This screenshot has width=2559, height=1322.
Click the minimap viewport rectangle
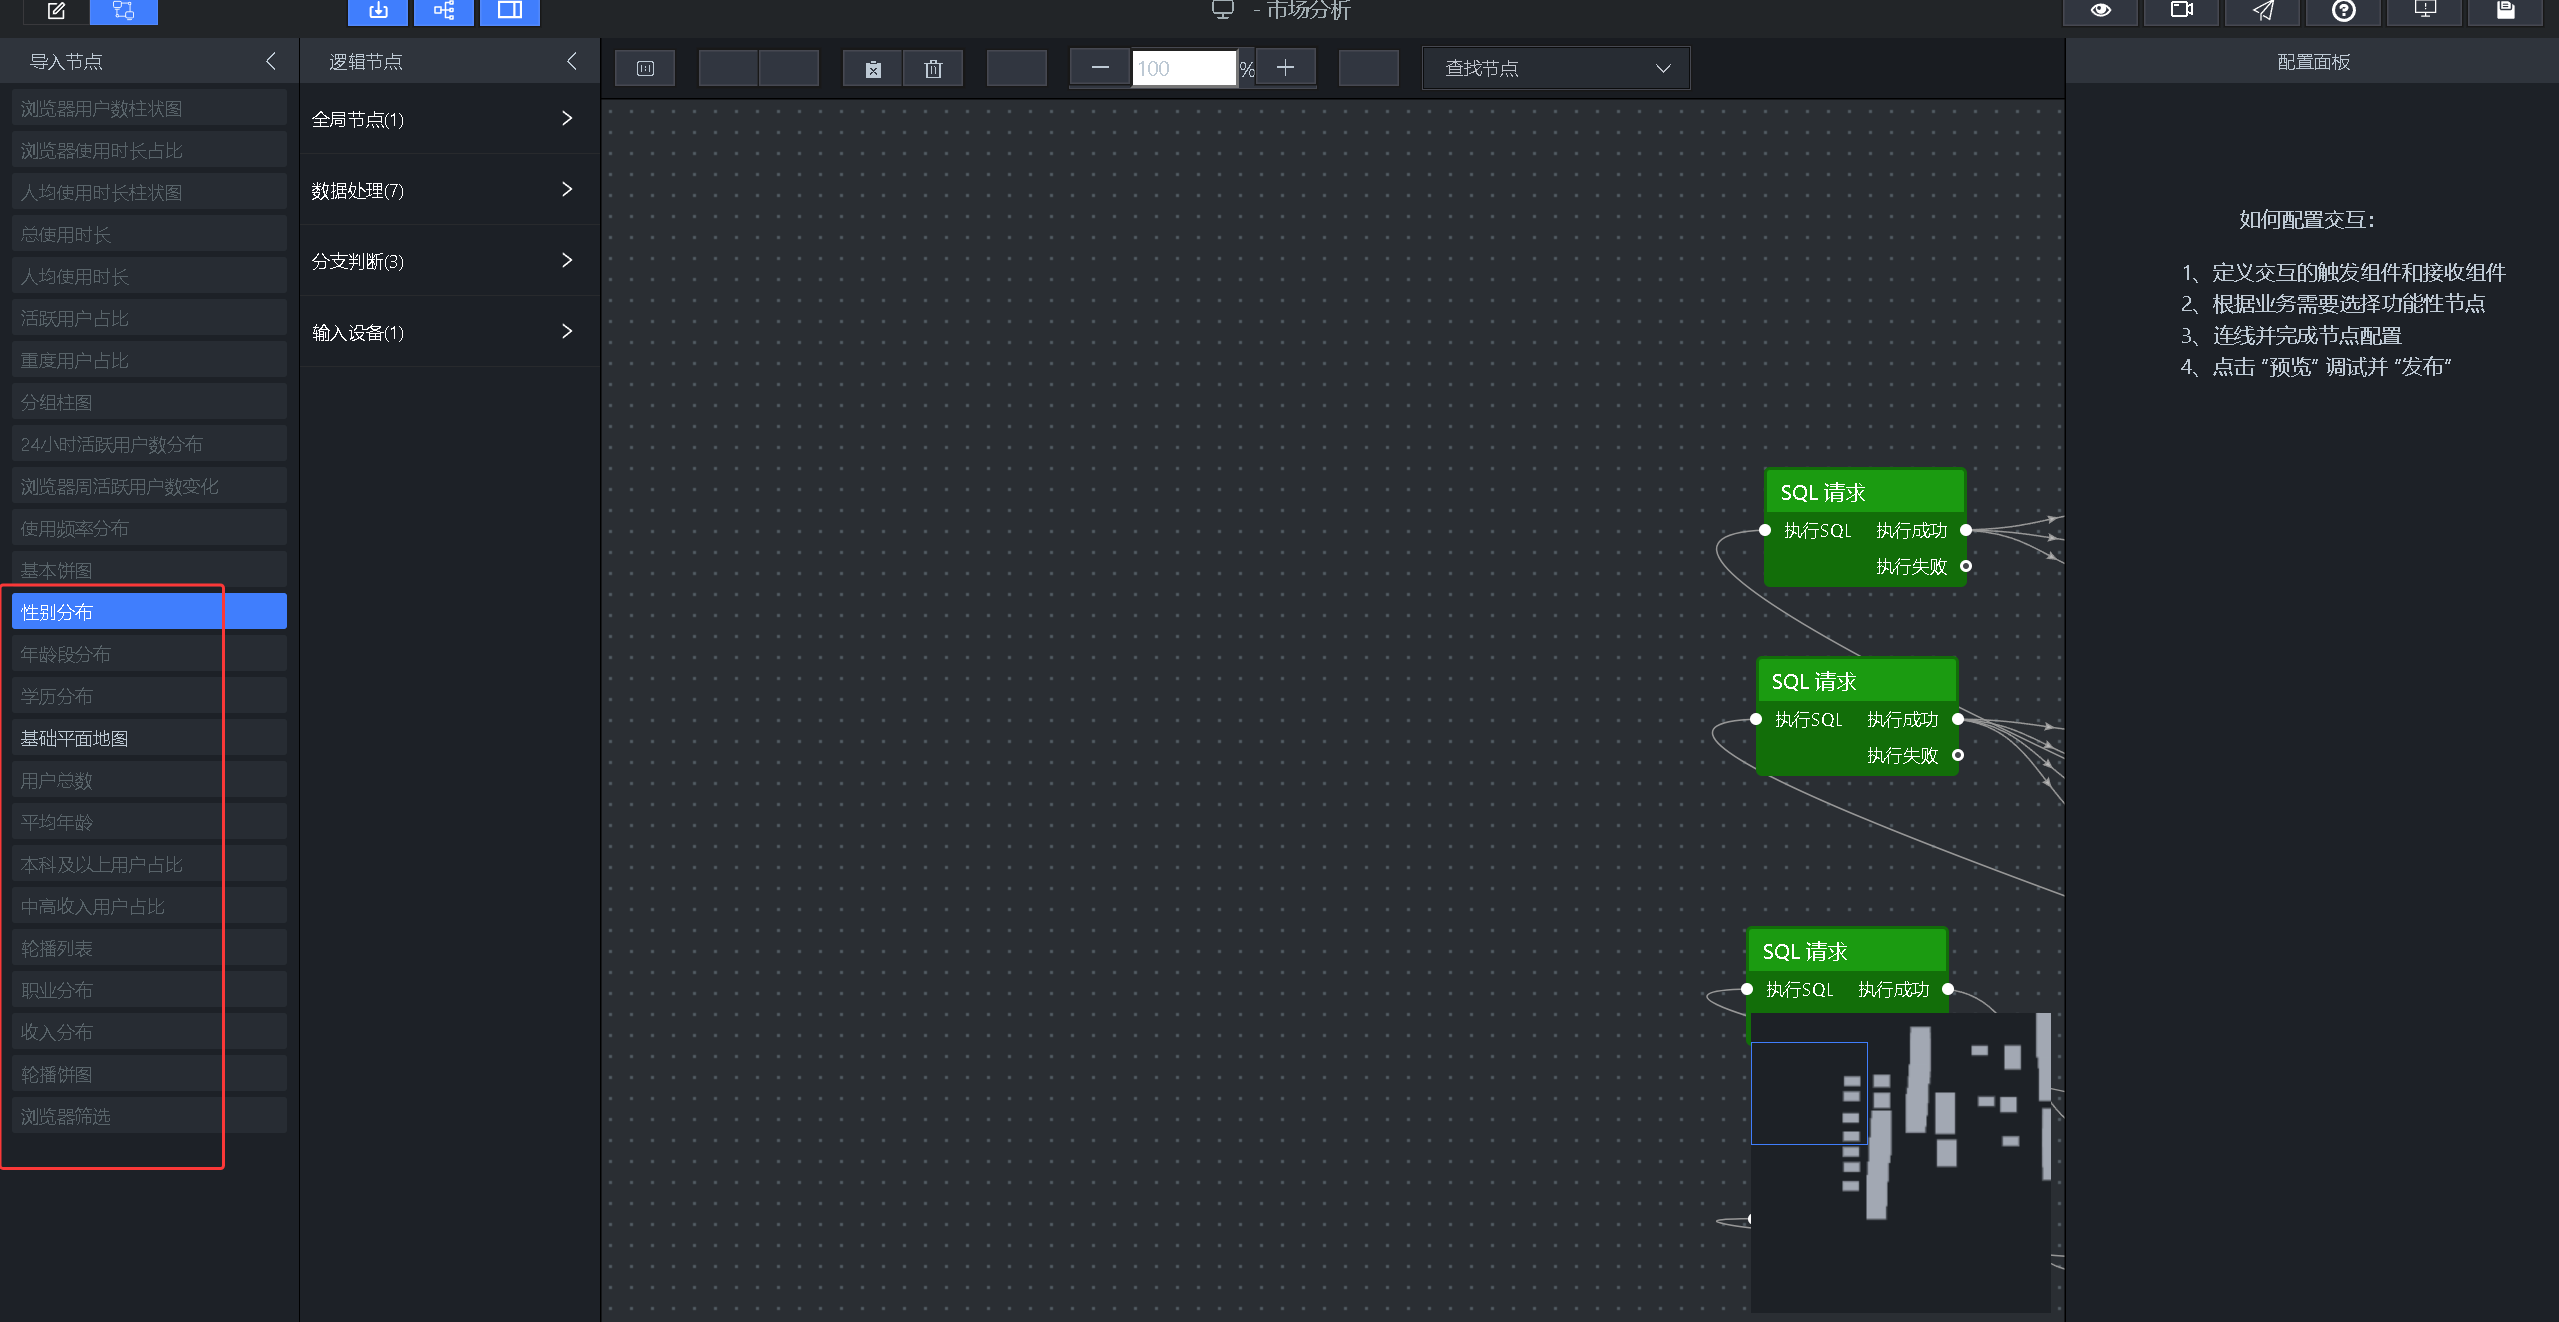[1809, 1093]
